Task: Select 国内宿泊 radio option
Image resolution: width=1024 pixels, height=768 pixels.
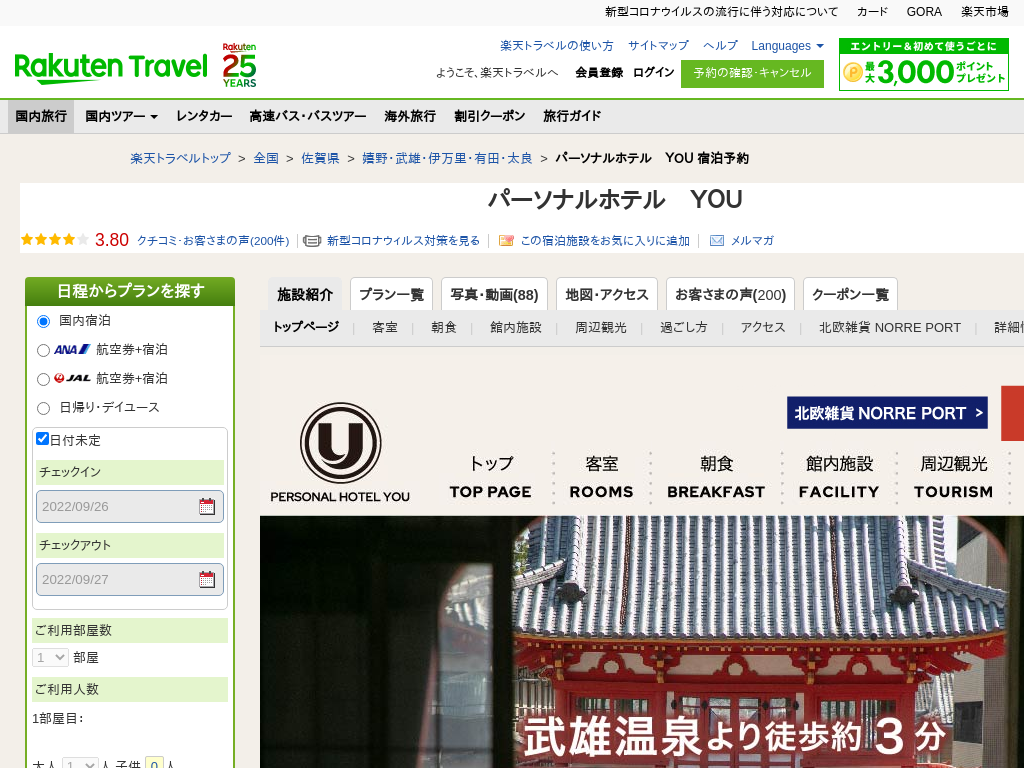Action: coord(43,321)
